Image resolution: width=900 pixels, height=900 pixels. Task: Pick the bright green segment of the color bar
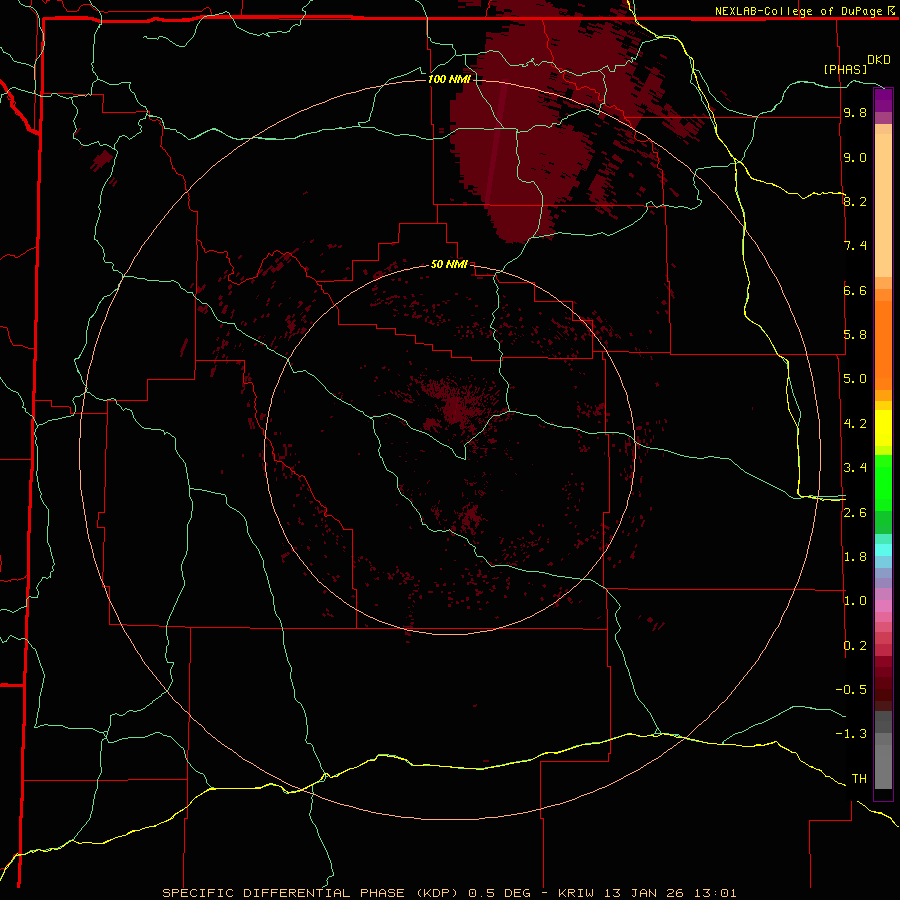tap(883, 483)
